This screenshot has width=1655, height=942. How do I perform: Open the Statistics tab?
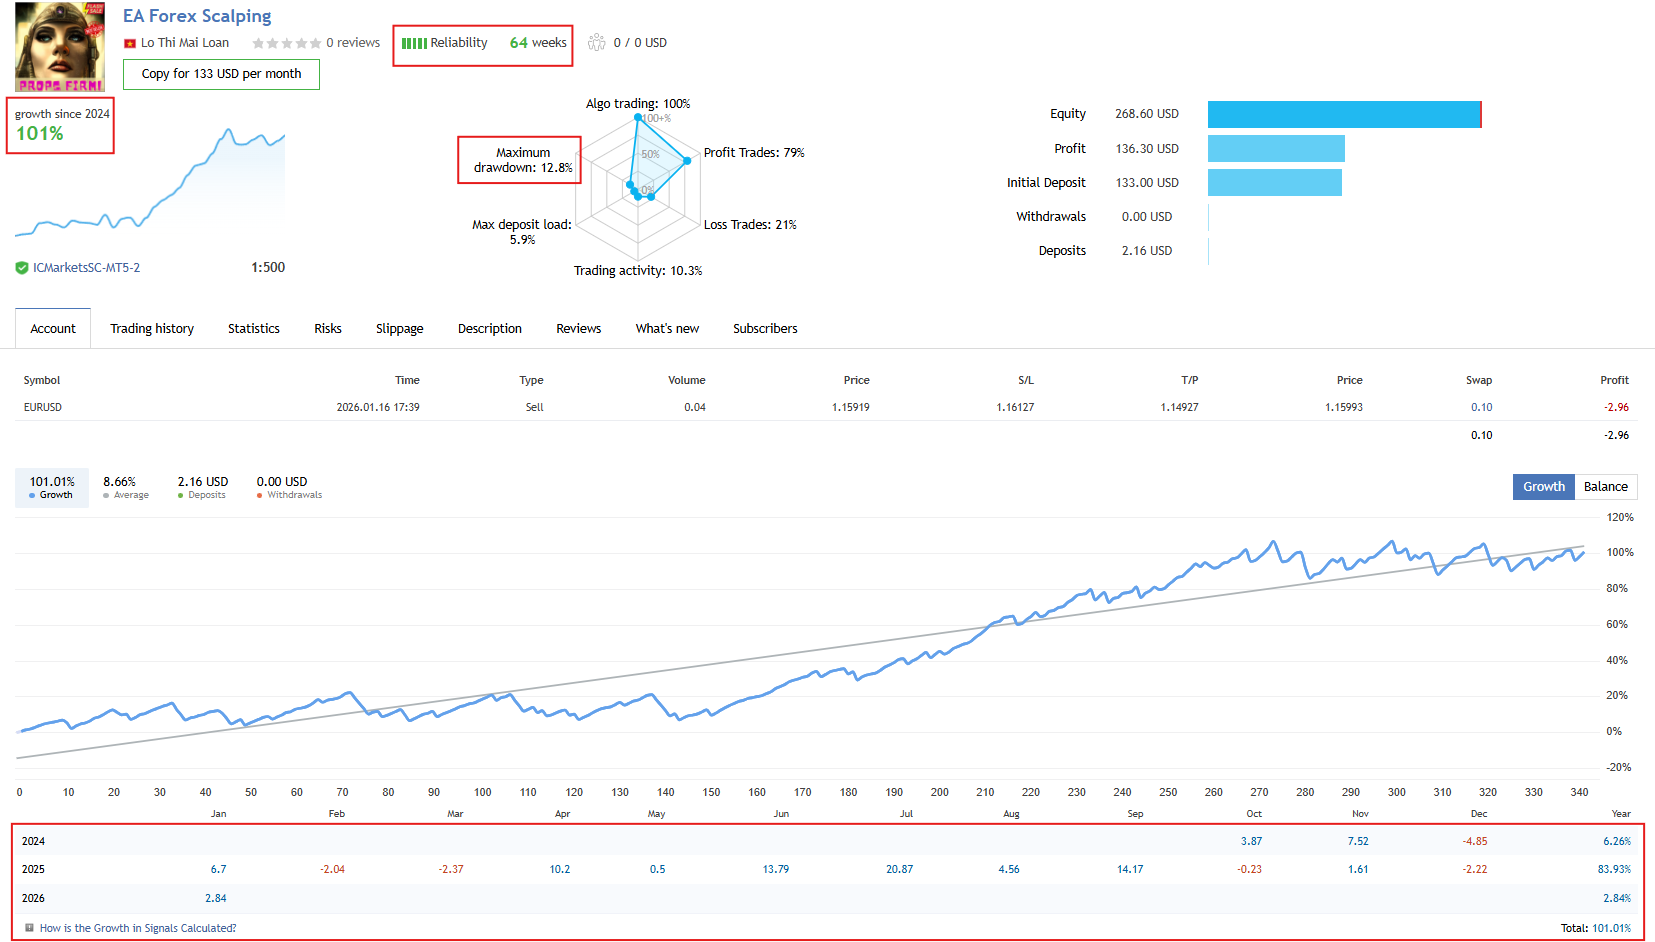(x=254, y=328)
